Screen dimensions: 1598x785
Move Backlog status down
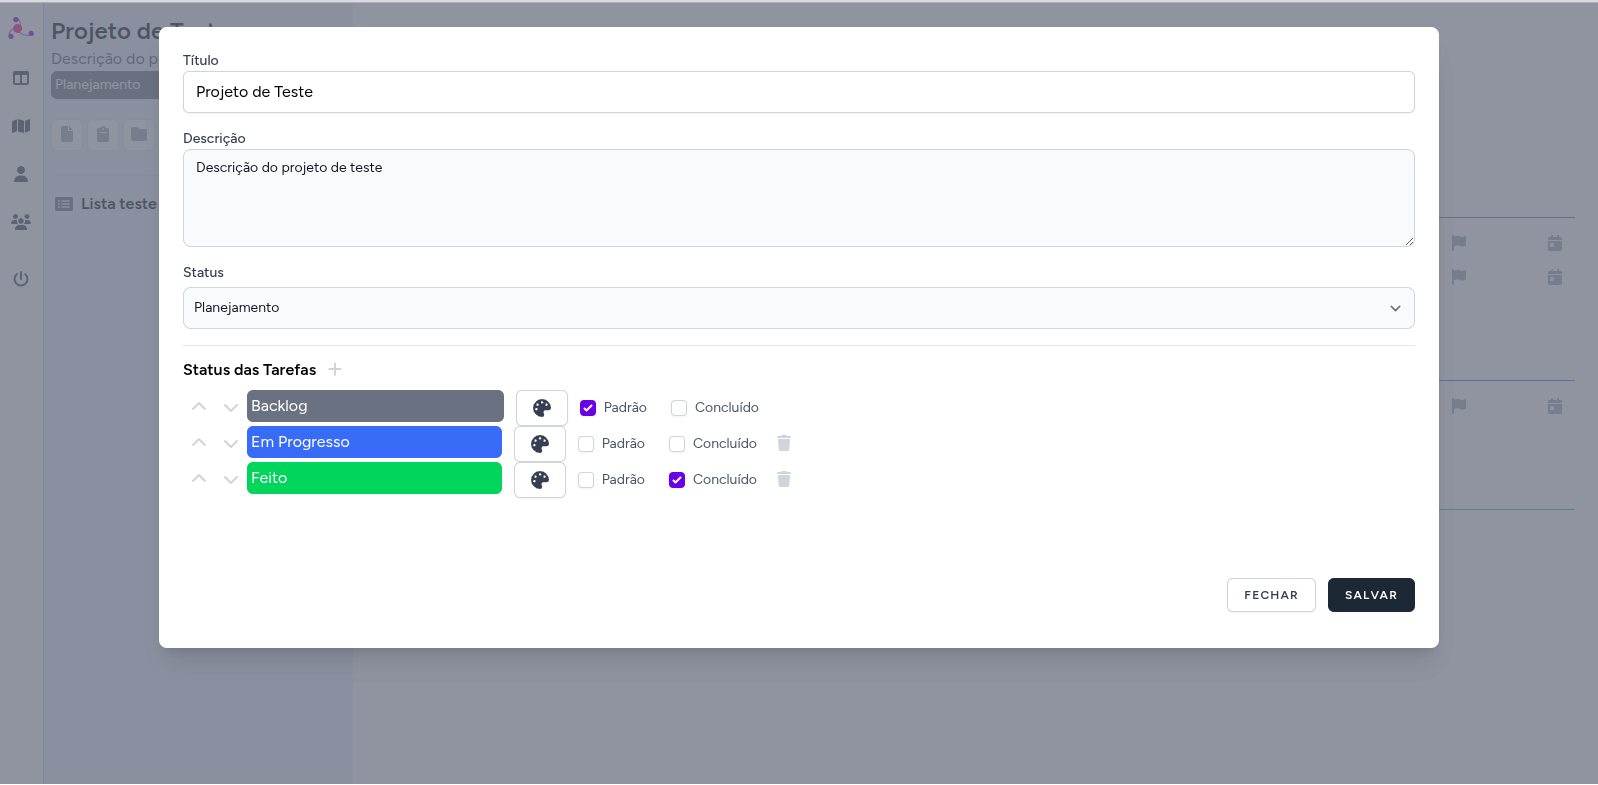click(231, 407)
